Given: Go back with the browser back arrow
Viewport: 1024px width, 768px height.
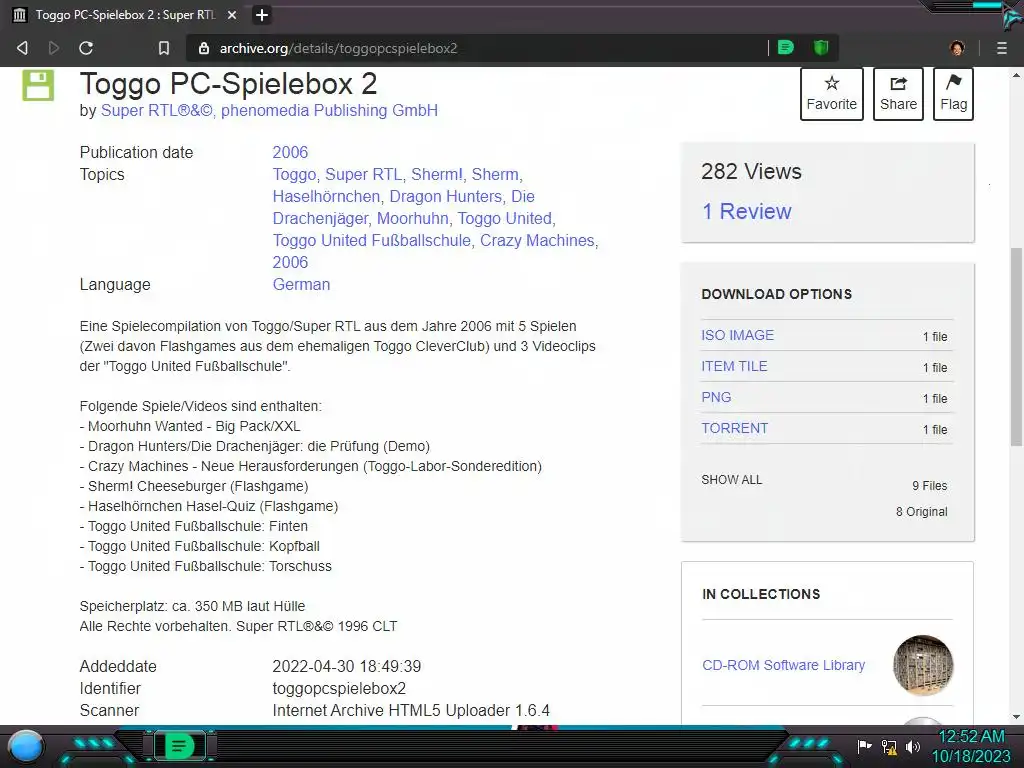Looking at the screenshot, I should click(22, 48).
